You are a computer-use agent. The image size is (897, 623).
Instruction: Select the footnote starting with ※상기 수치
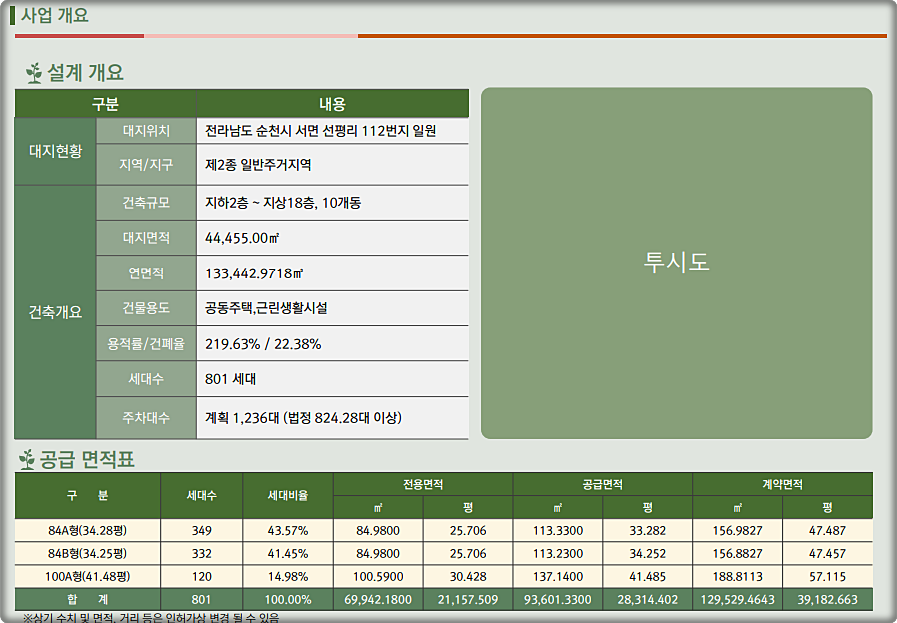pyautogui.click(x=151, y=618)
